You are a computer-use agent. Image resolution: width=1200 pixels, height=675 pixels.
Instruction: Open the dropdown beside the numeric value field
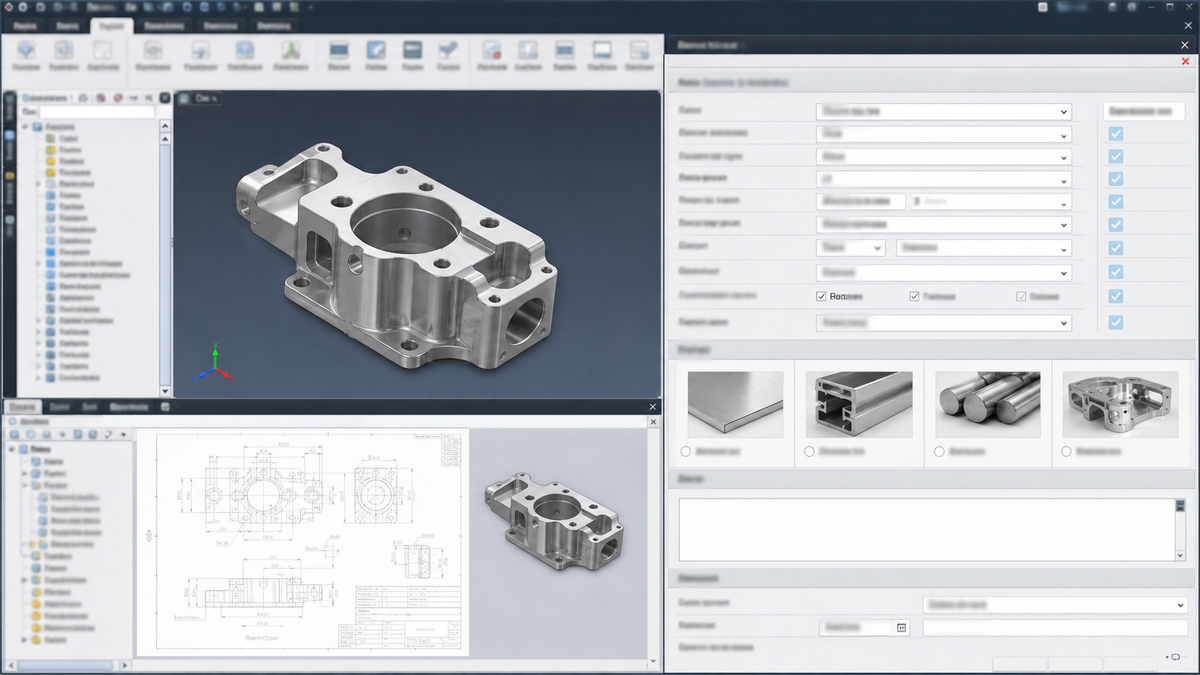point(990,201)
